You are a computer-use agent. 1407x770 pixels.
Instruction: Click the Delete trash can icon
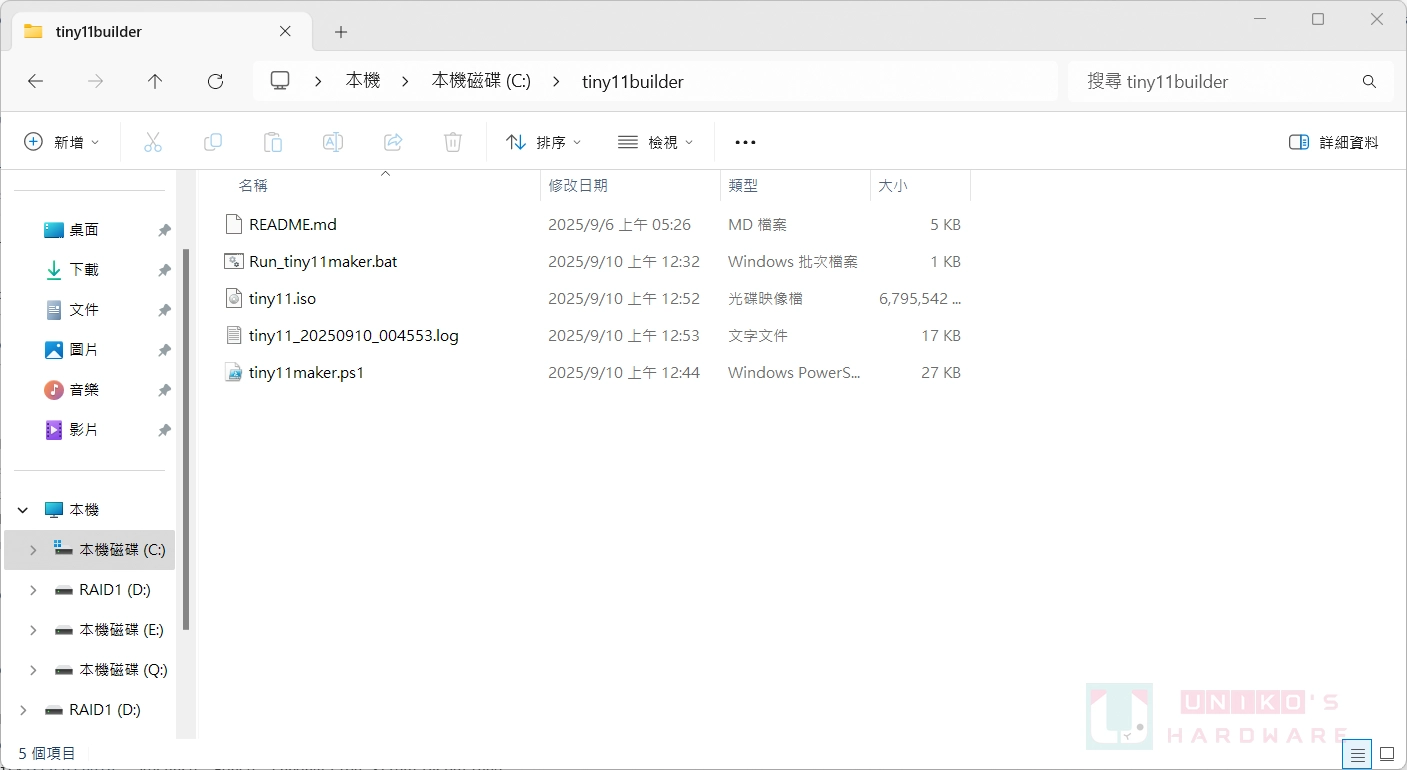[x=453, y=142]
